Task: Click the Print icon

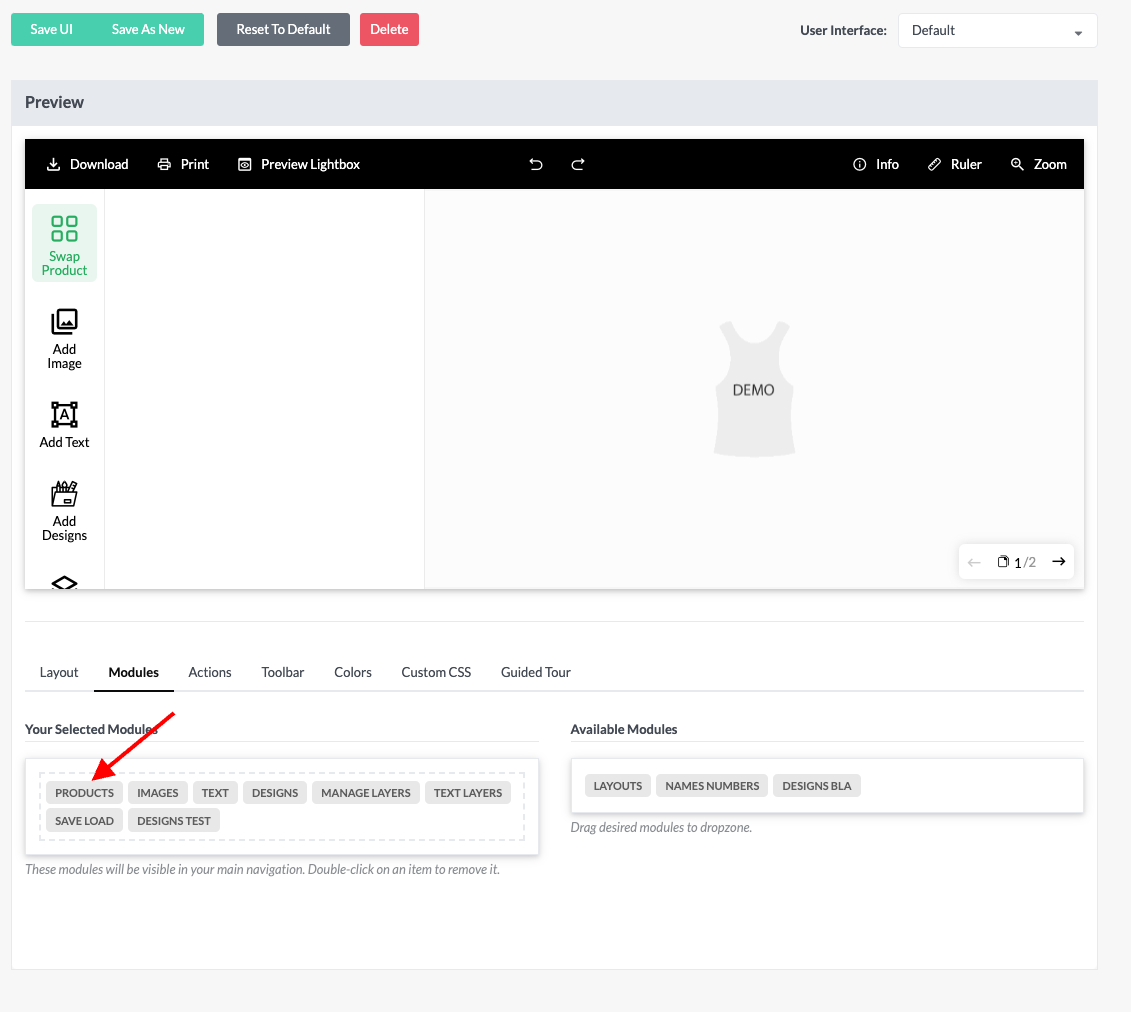Action: (164, 164)
